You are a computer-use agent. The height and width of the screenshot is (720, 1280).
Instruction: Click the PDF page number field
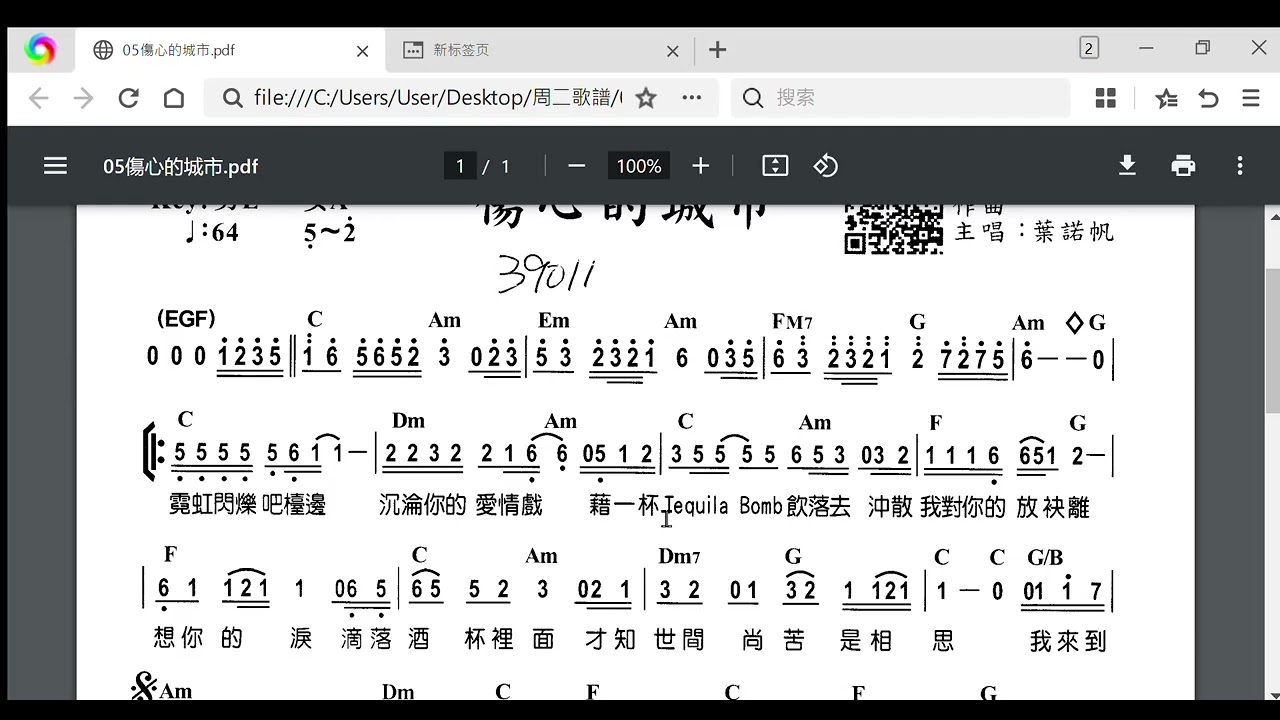pos(460,166)
